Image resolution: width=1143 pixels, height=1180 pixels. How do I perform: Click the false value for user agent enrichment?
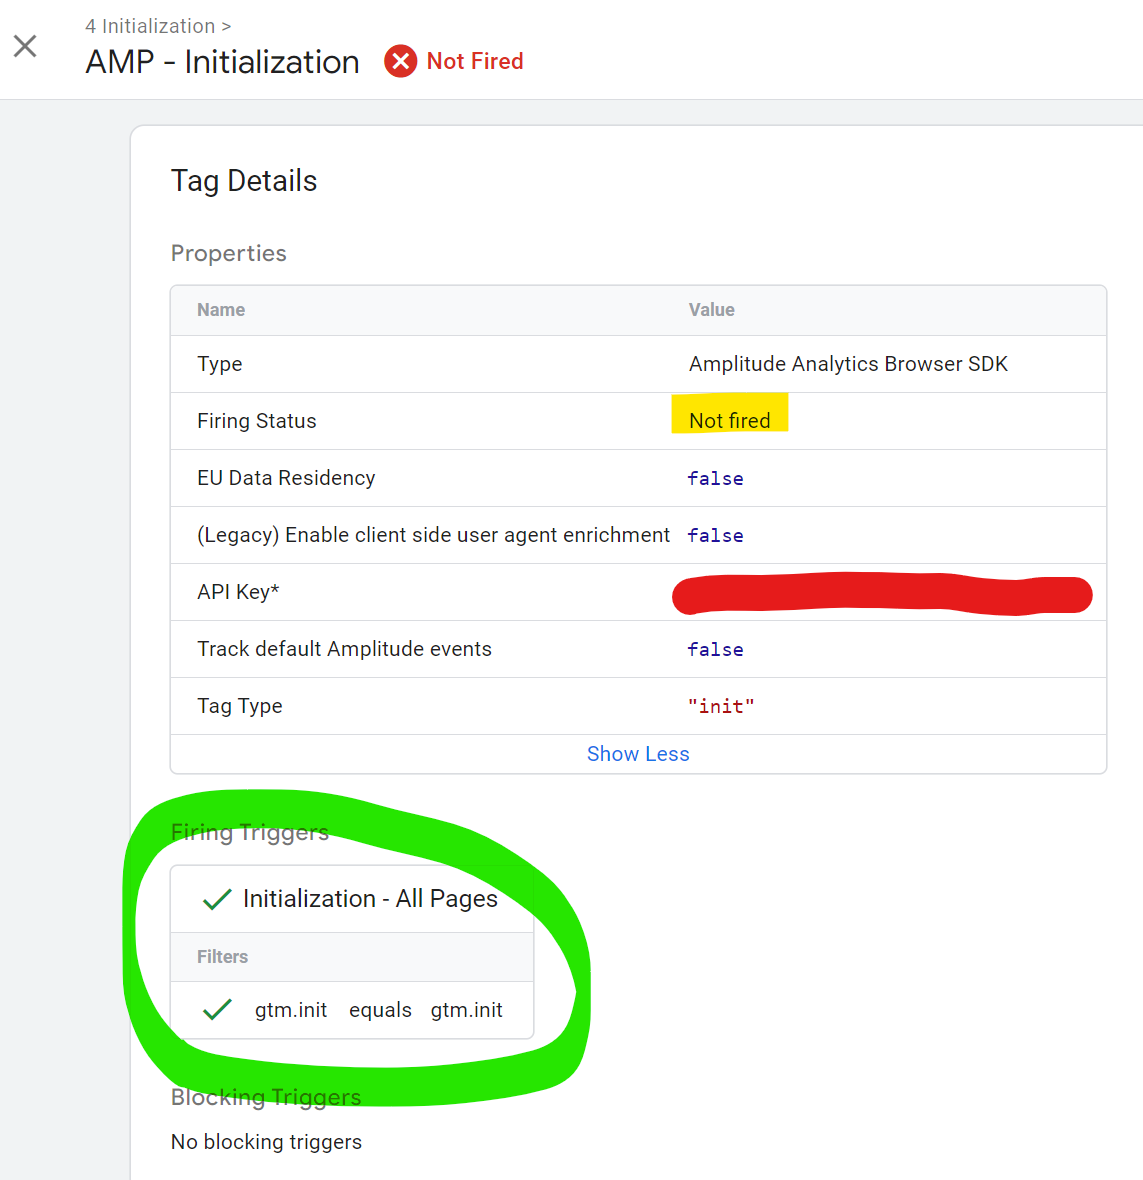(716, 536)
